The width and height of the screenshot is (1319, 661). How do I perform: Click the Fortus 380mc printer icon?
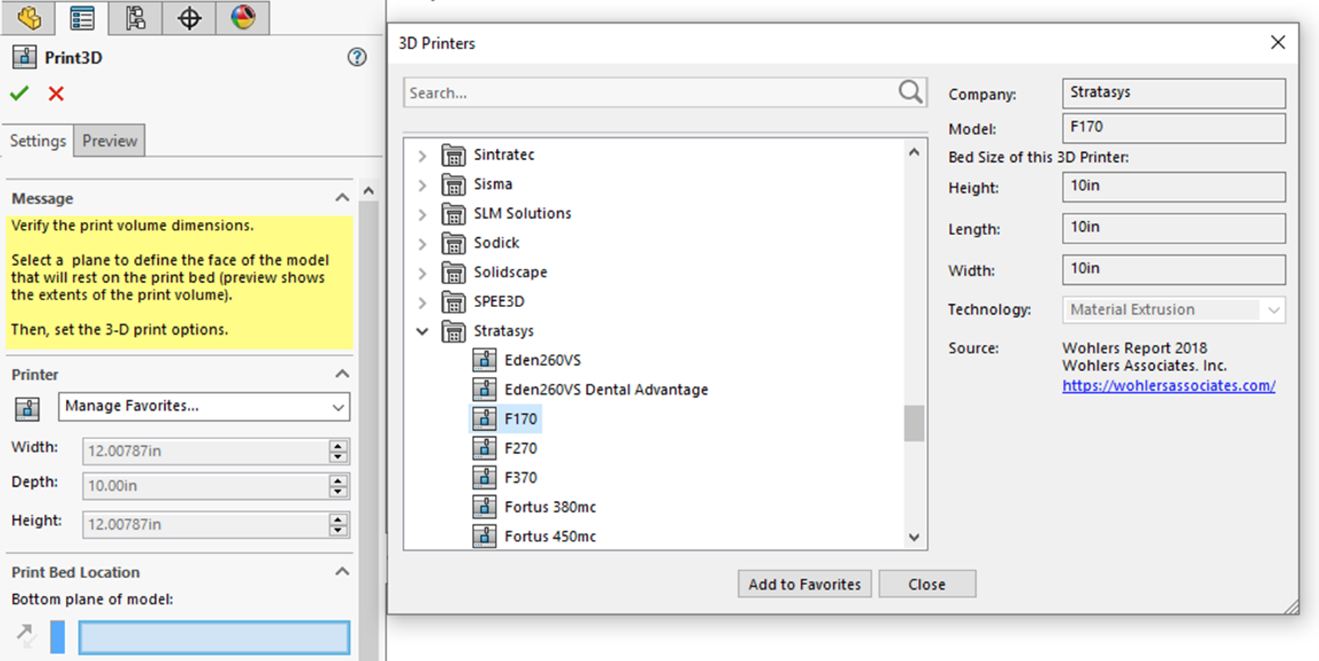[x=484, y=507]
